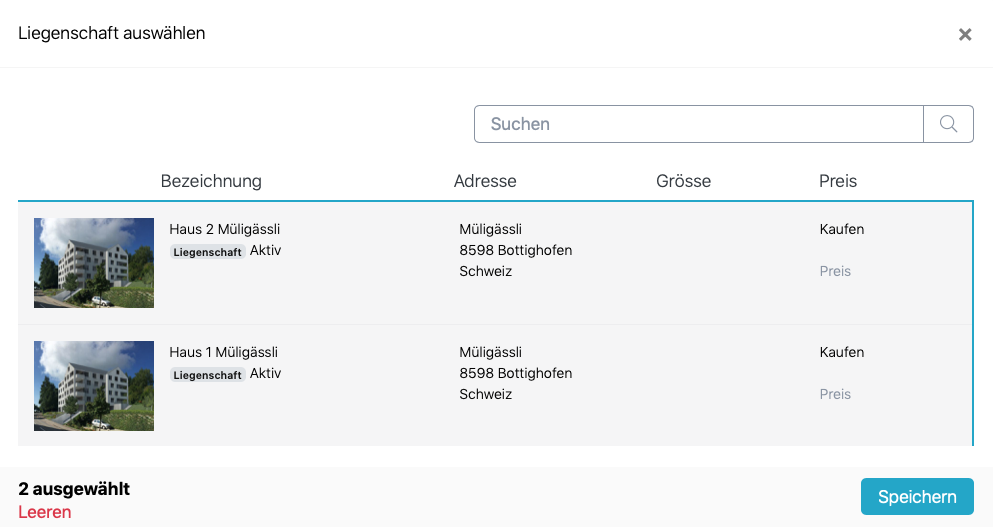This screenshot has width=993, height=527.
Task: Click the address of Haus 1 Müligässli
Action: point(515,373)
